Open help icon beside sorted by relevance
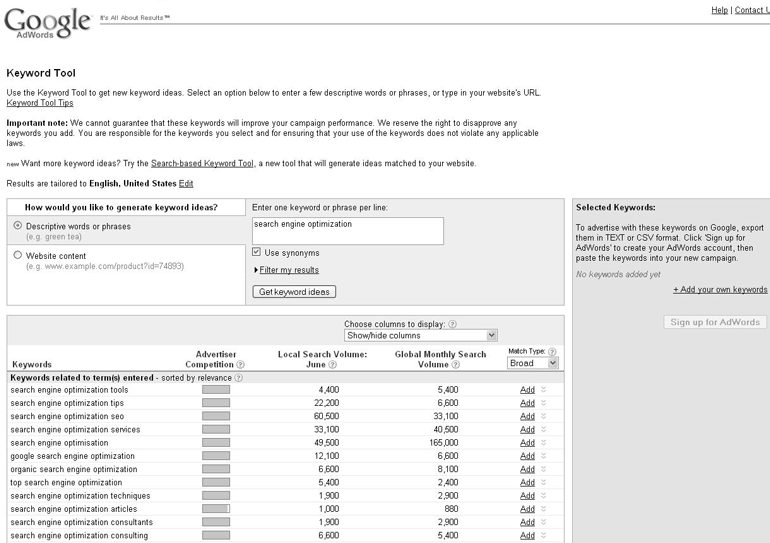Viewport: 770px width, 543px height. [238, 378]
